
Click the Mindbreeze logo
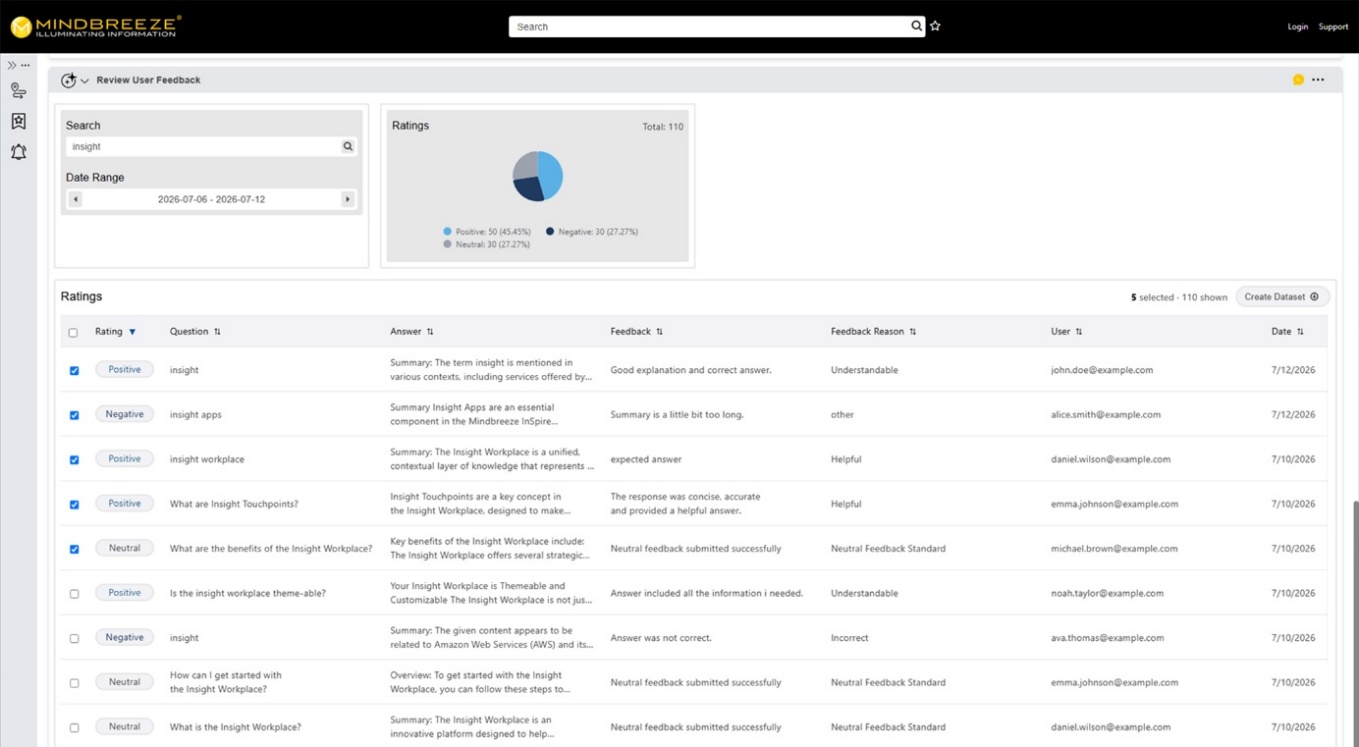[95, 26]
